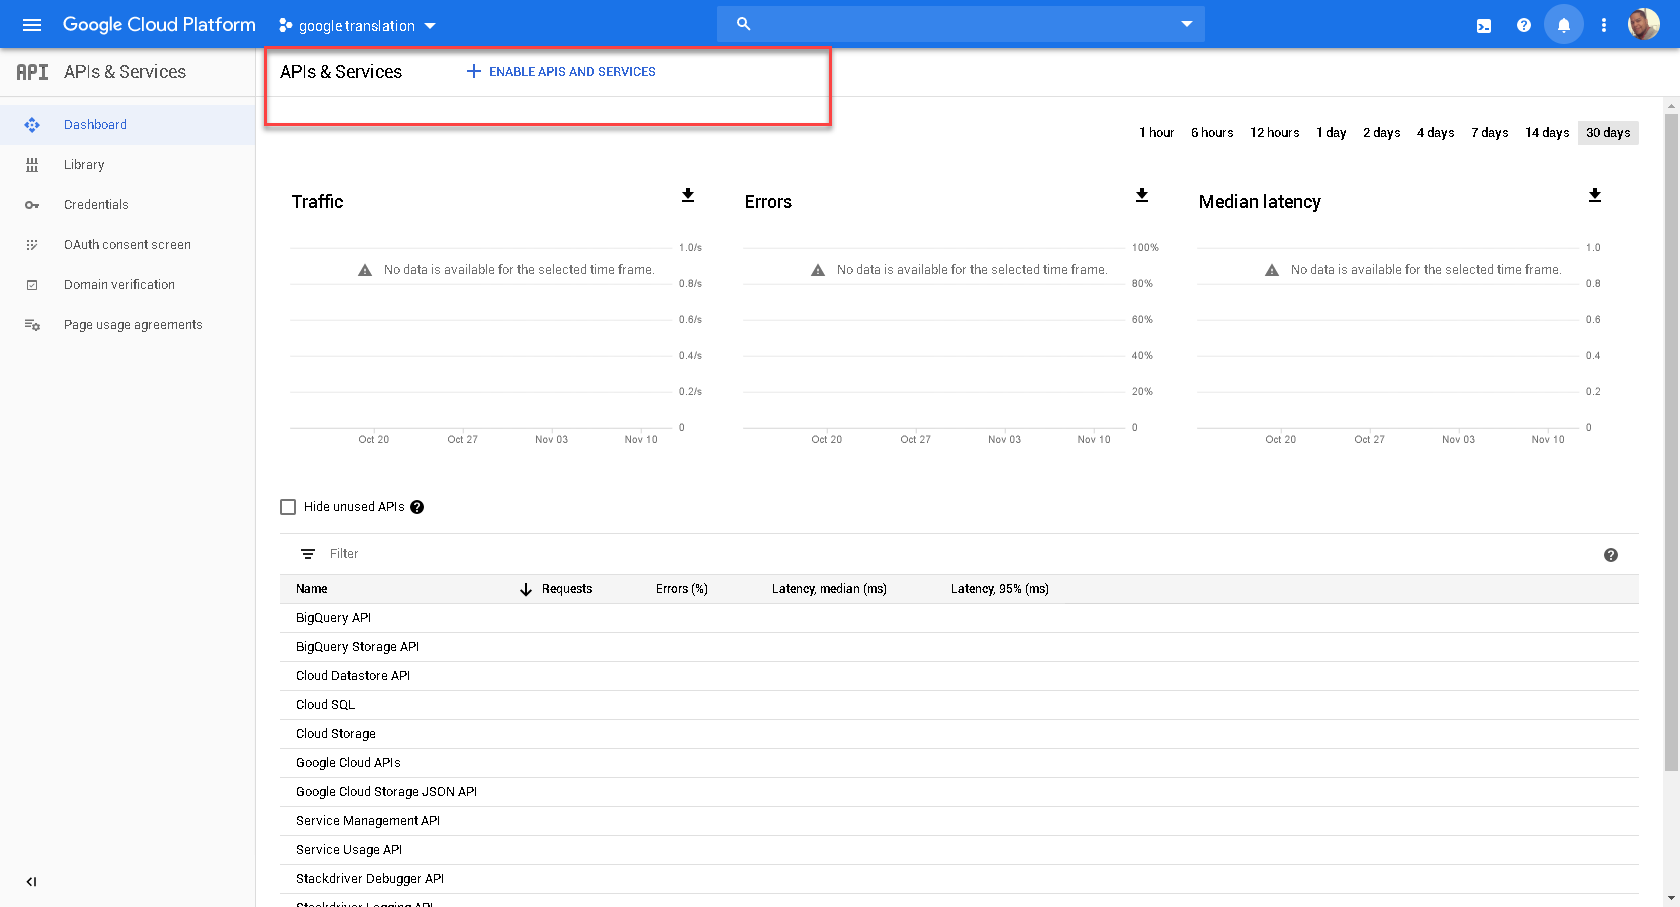Open the Service Management API entry
This screenshot has width=1680, height=907.
click(x=368, y=821)
